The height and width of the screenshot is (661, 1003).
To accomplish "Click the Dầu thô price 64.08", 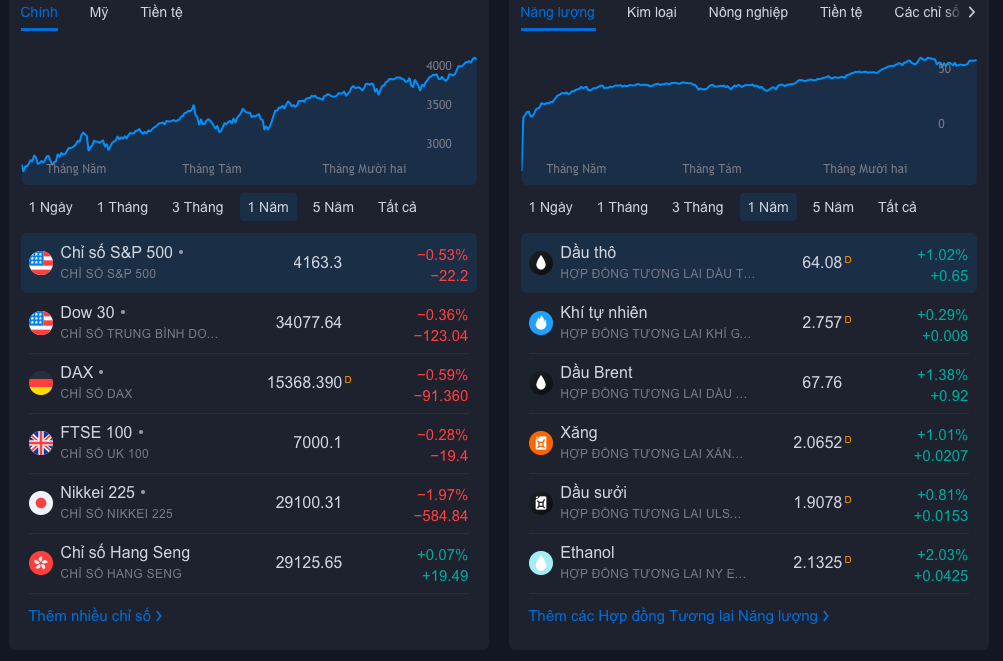I will pos(822,263).
